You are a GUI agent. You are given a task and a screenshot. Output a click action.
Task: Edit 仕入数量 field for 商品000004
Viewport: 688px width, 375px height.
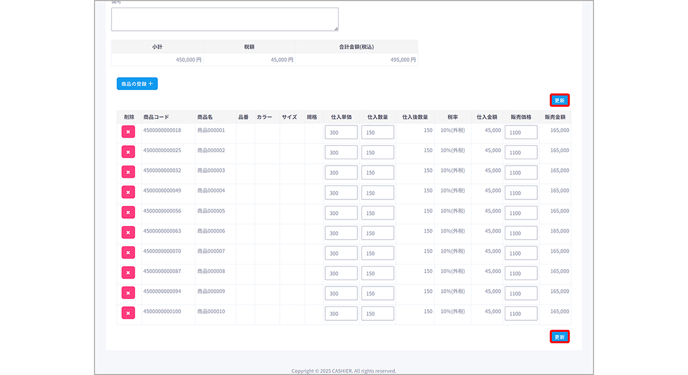378,193
